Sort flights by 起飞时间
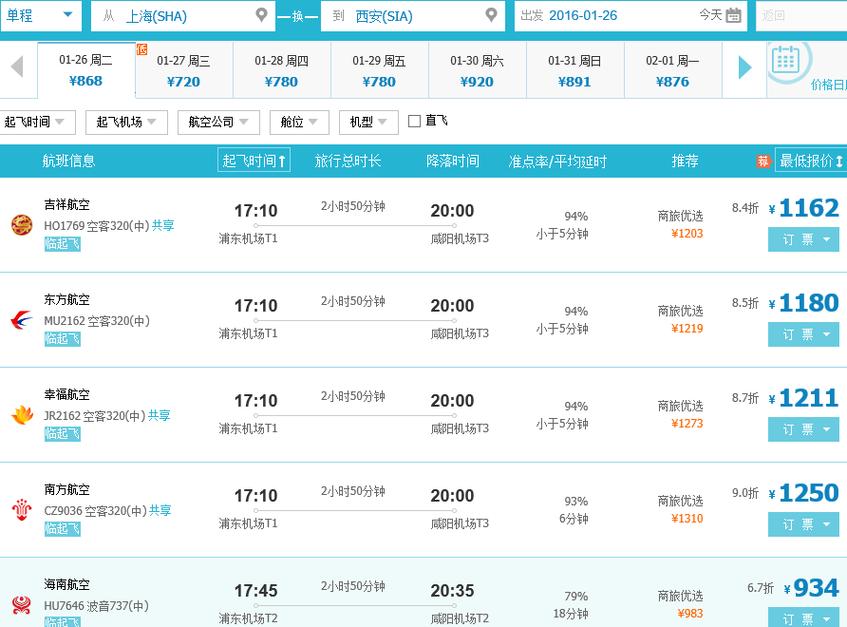Screen dimensions: 847x627 pyautogui.click(x=255, y=160)
